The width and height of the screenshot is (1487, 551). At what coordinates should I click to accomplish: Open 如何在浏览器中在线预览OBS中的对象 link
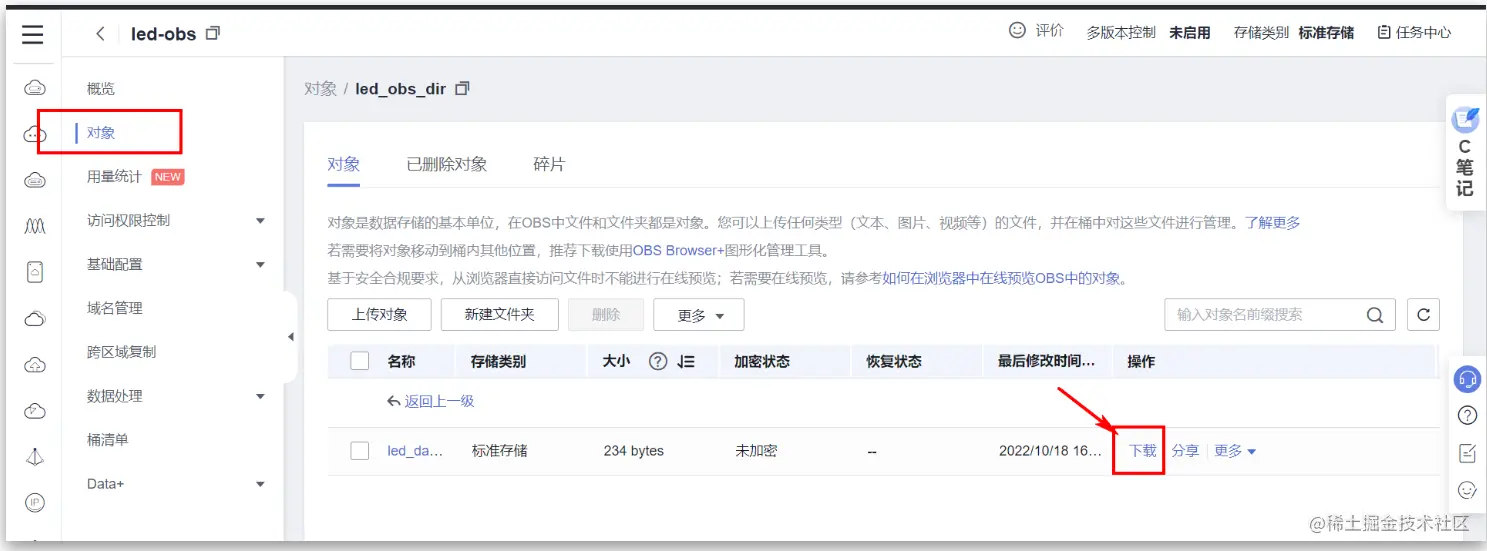1001,278
